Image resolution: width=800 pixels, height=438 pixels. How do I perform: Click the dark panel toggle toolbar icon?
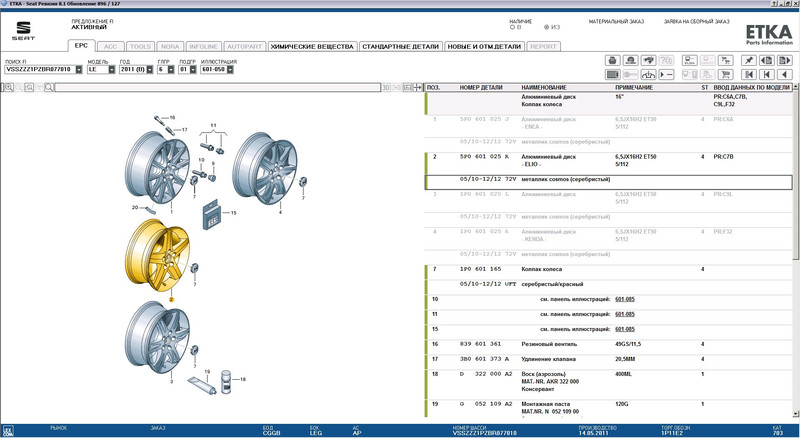click(613, 75)
